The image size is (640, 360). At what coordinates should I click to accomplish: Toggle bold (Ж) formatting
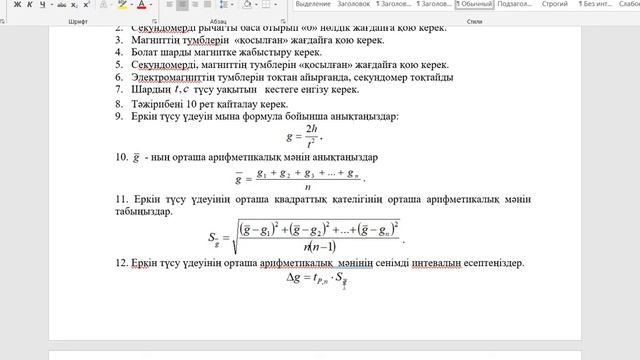pos(17,5)
